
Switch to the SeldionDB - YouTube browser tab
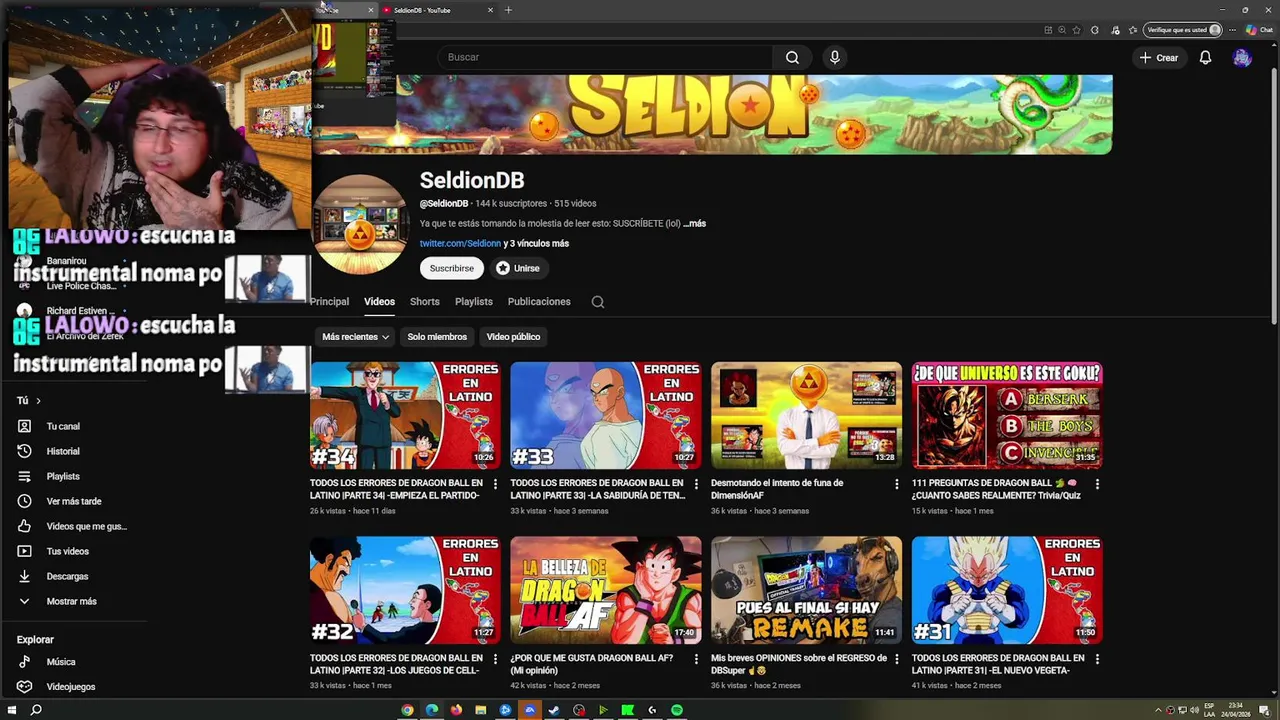tap(436, 10)
